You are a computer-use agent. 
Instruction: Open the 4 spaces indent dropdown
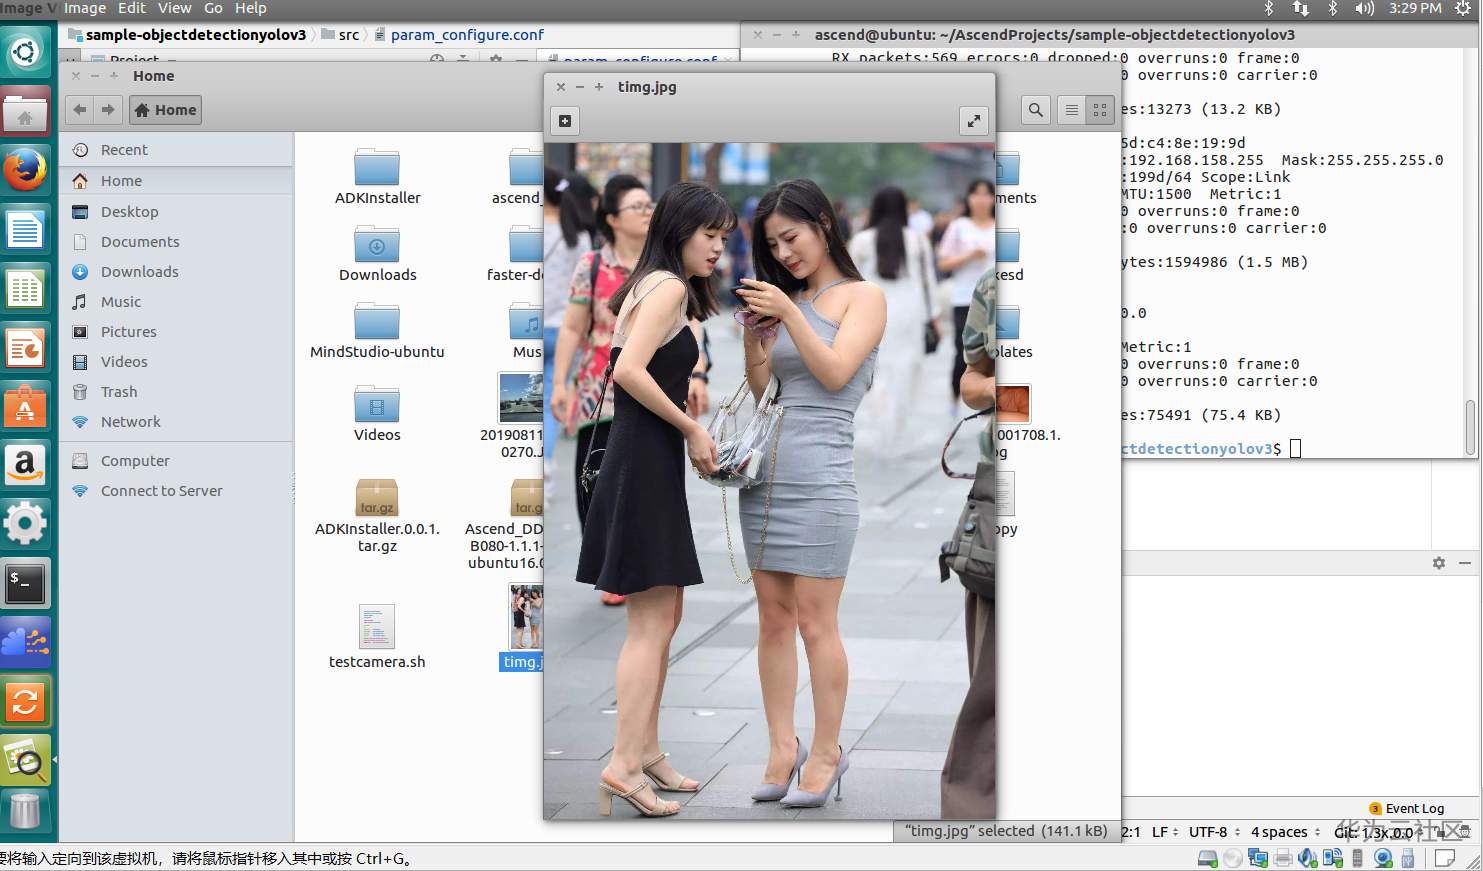[1284, 832]
